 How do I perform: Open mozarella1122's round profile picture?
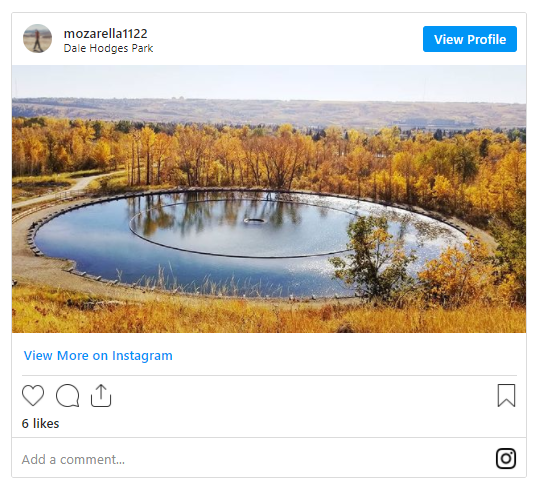tap(37, 38)
